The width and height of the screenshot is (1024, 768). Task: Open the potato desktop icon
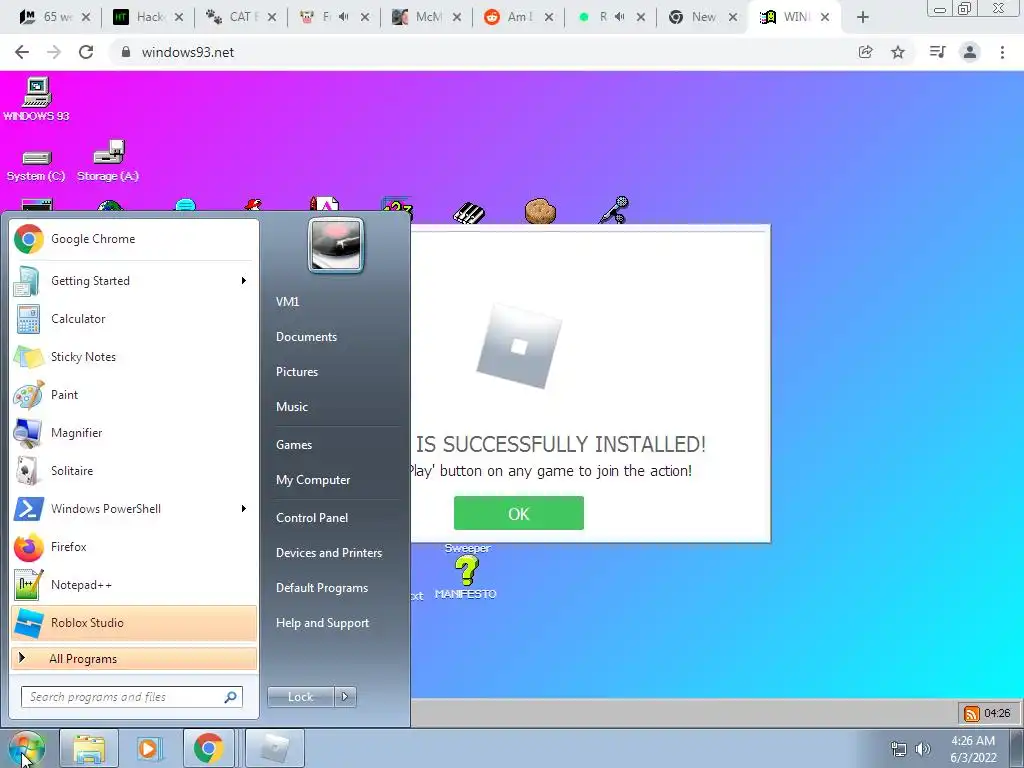540,211
